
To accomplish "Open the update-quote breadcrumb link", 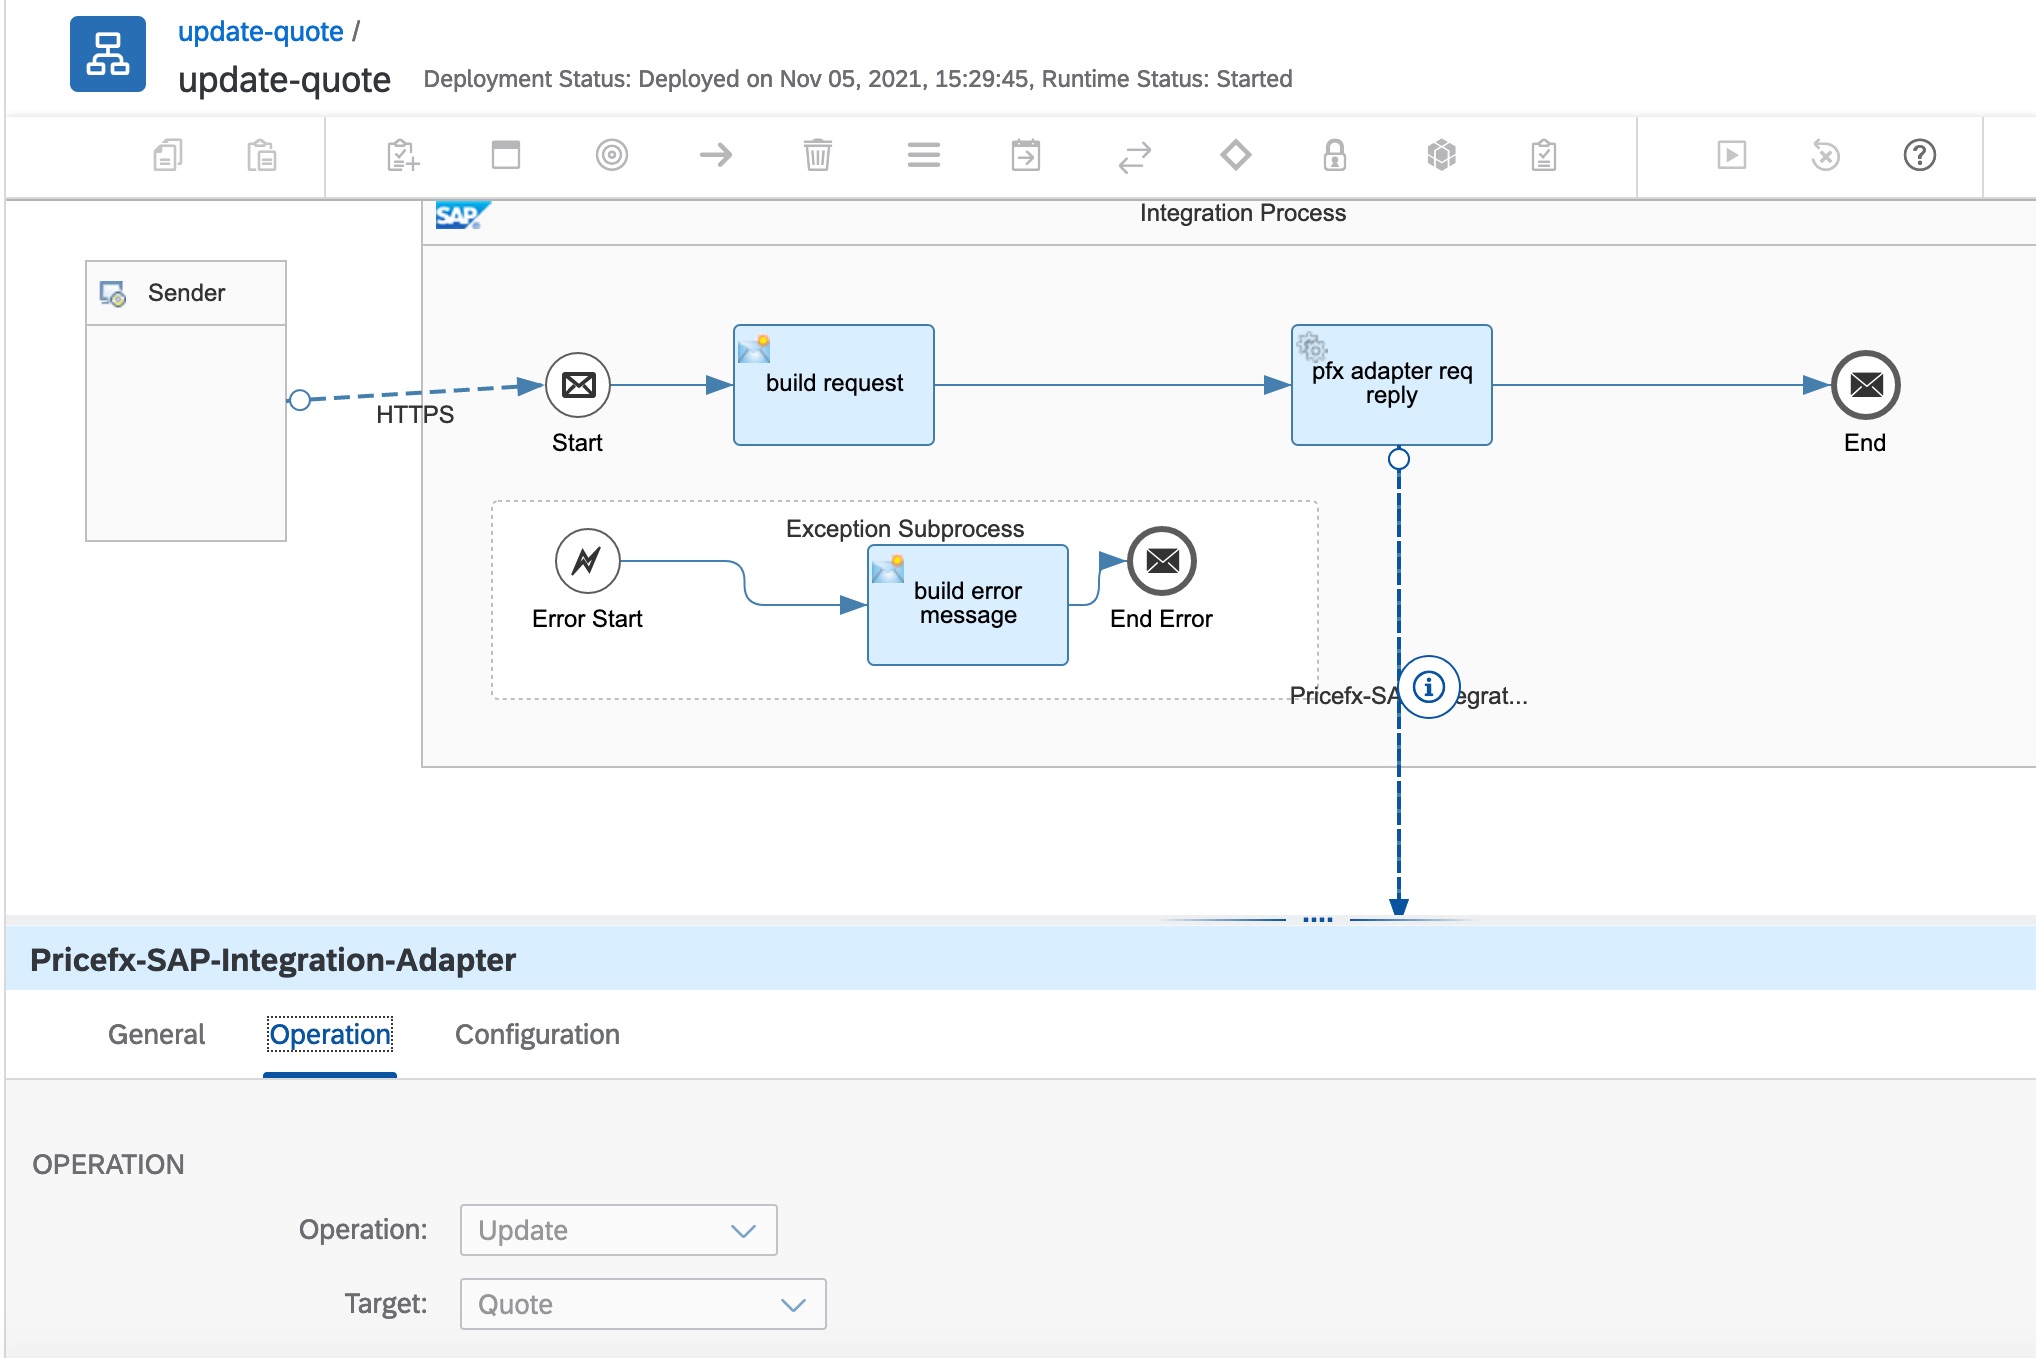I will 260,32.
